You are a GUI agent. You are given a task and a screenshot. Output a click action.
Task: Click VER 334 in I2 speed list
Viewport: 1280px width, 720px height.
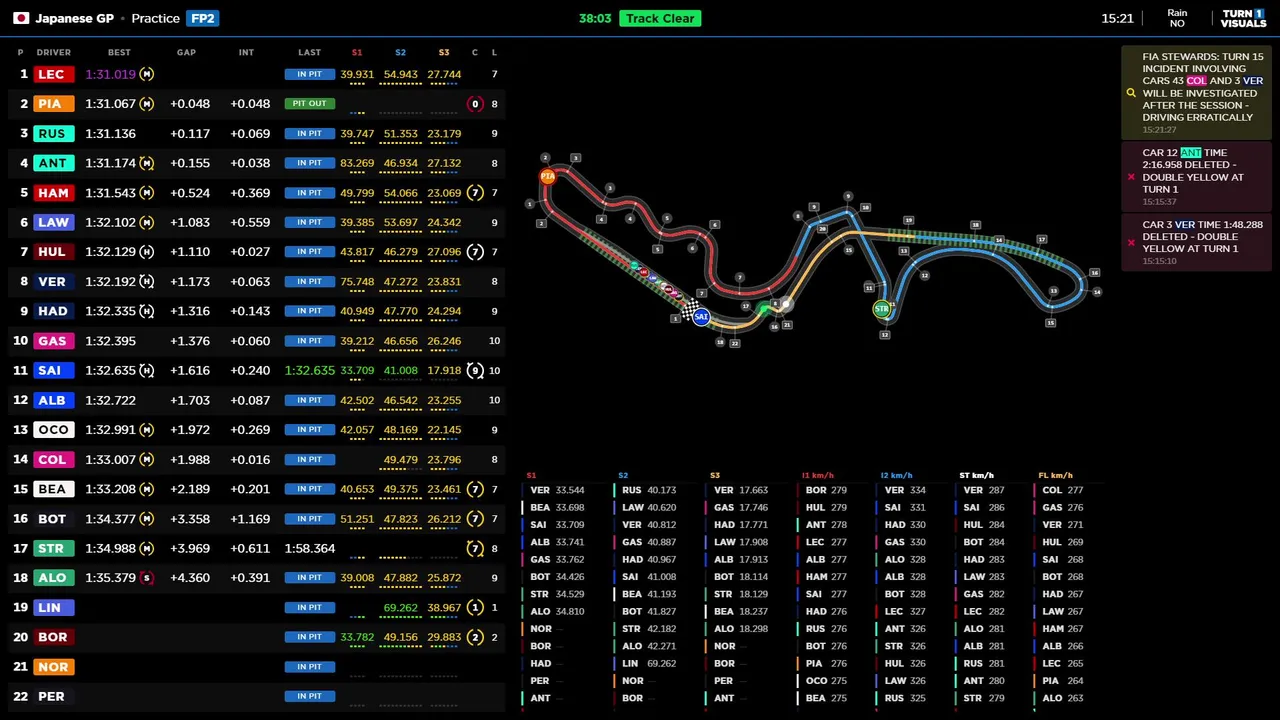(904, 490)
